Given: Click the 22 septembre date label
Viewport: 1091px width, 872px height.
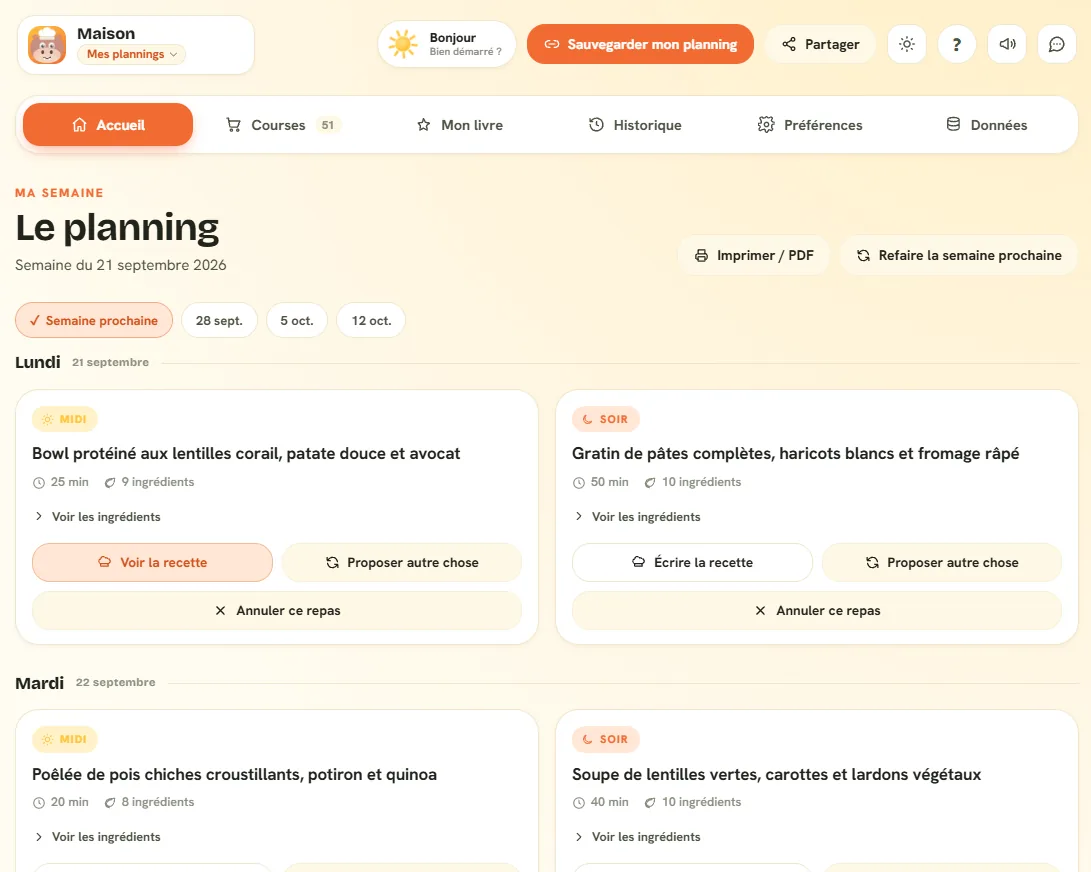Looking at the screenshot, I should click(116, 682).
